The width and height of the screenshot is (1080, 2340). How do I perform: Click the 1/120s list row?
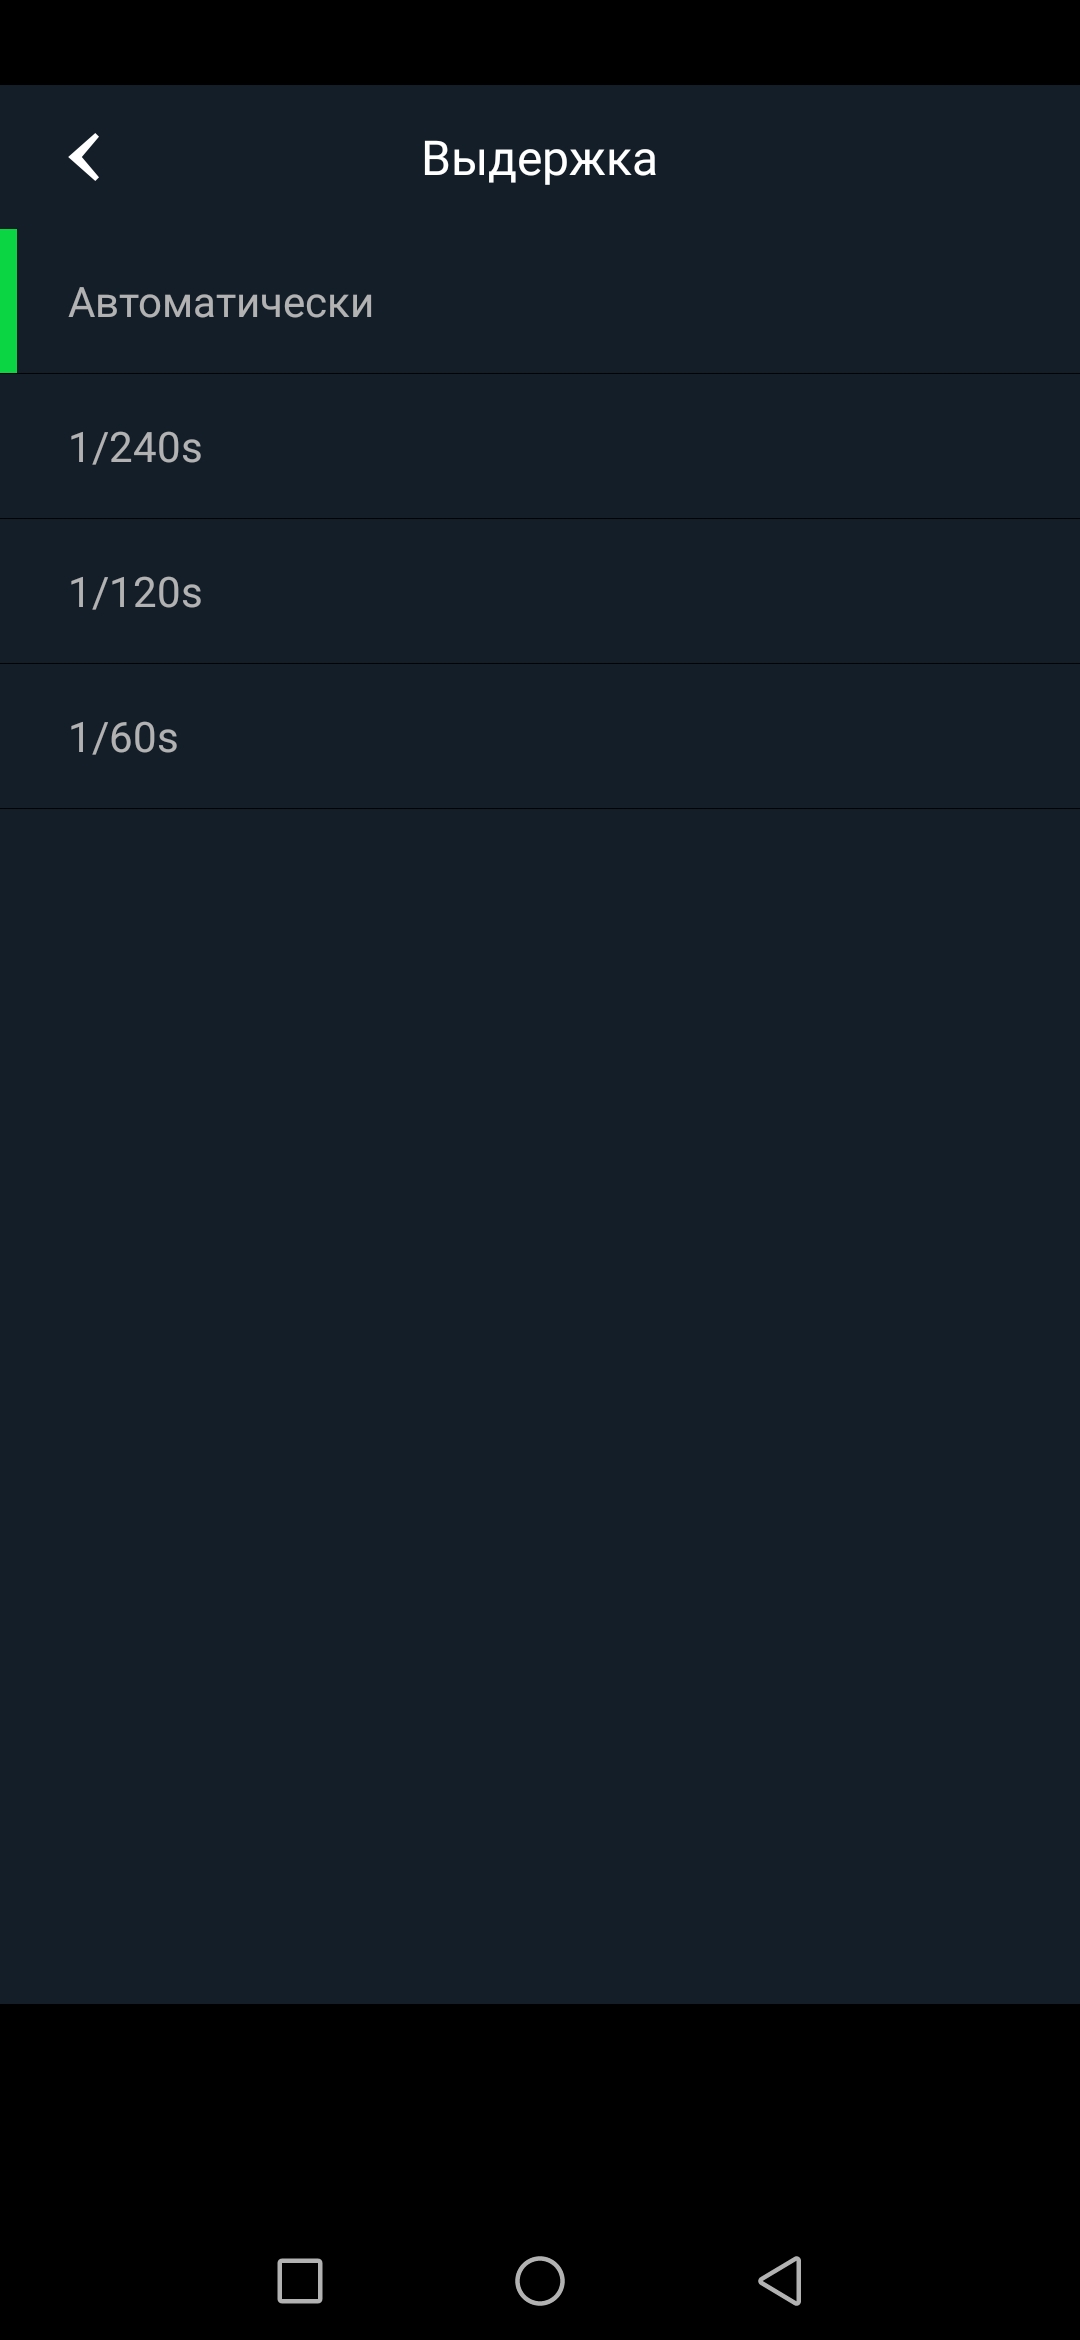(540, 592)
